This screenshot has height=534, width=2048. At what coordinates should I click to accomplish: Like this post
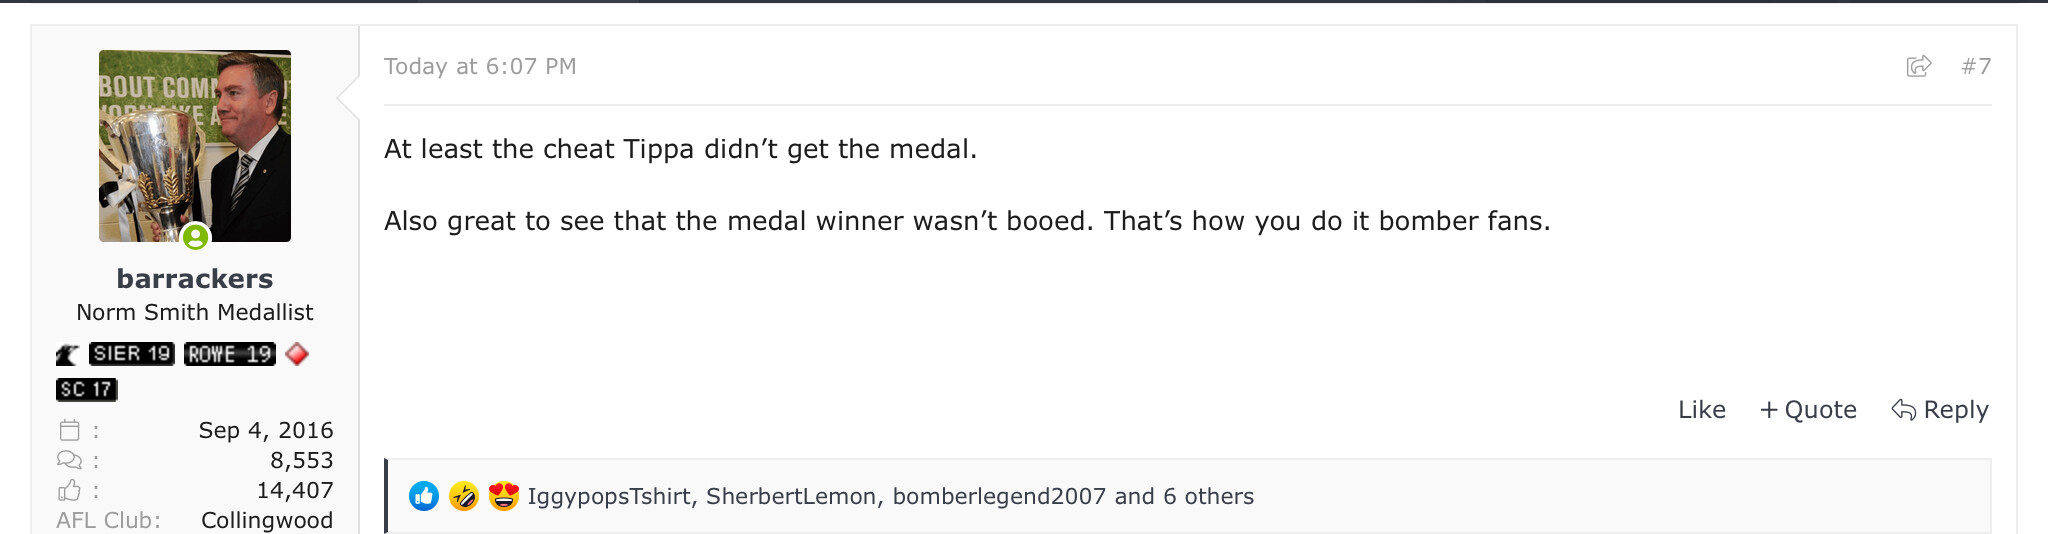click(1701, 410)
